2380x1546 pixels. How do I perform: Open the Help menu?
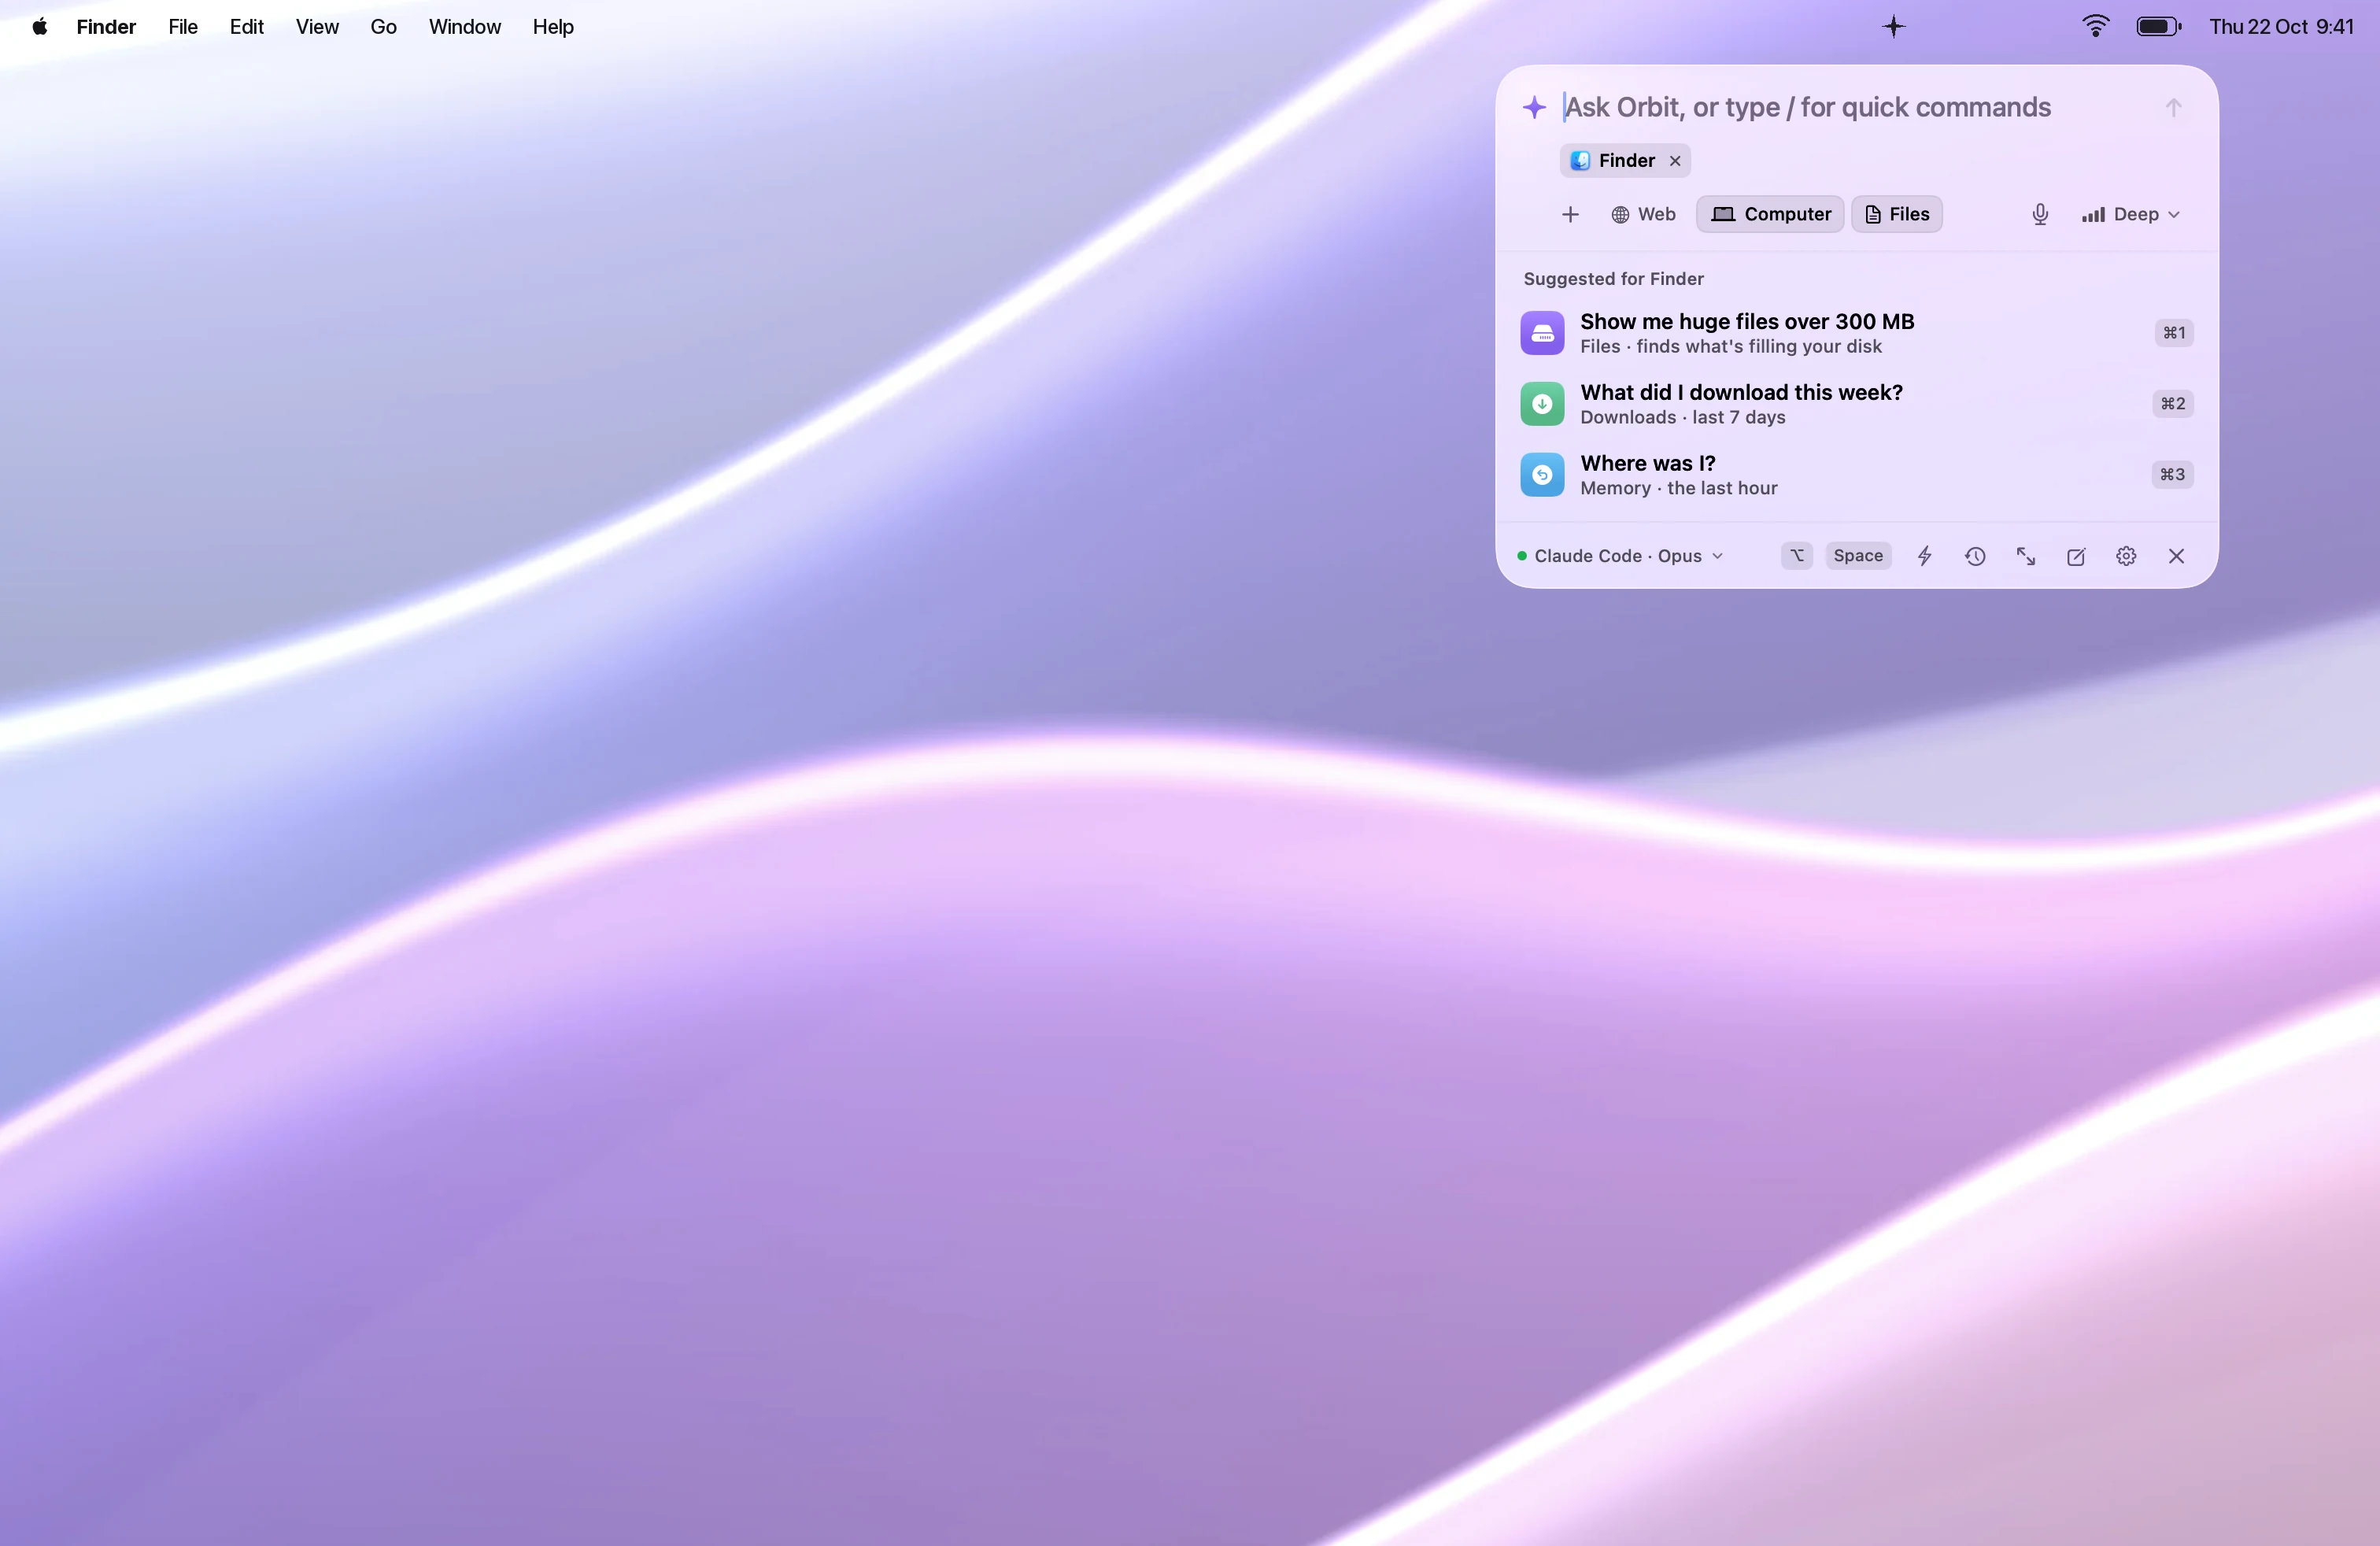click(x=553, y=27)
